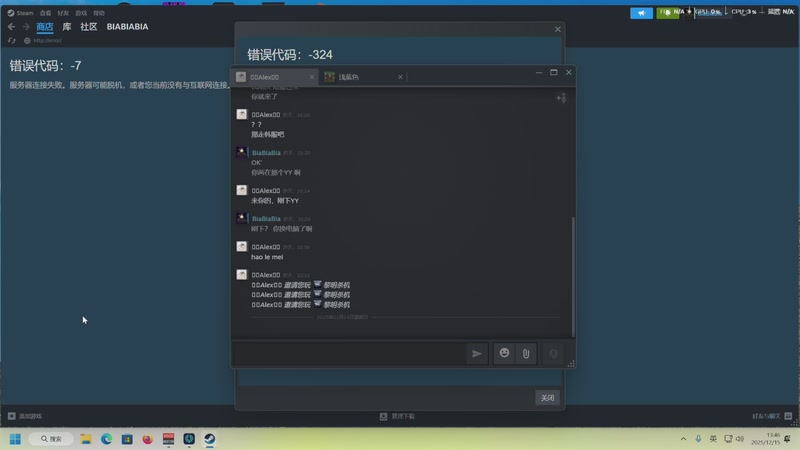800x450 pixels.
Task: Click the taskbar search box
Action: tap(51, 439)
